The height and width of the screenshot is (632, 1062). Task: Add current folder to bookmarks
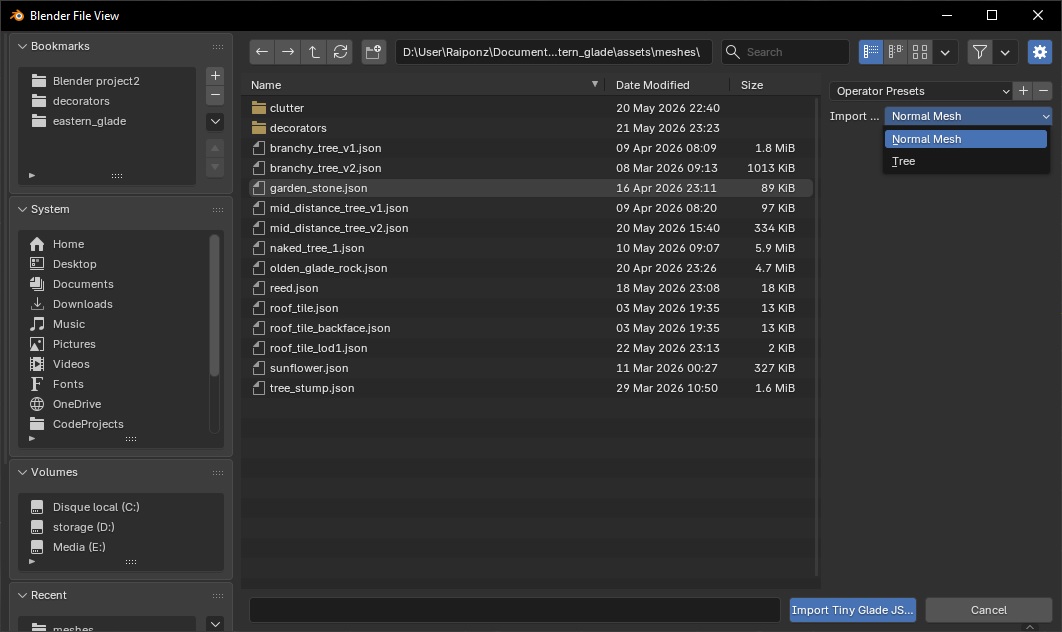215,75
